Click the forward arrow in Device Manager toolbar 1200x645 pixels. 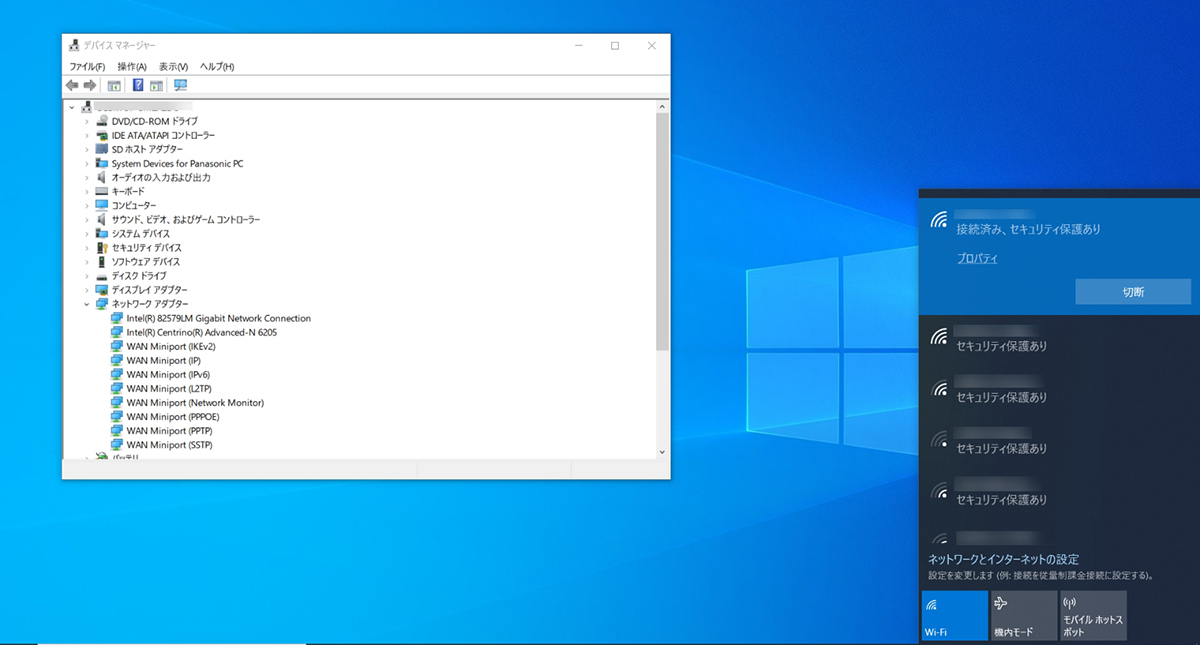(90, 86)
